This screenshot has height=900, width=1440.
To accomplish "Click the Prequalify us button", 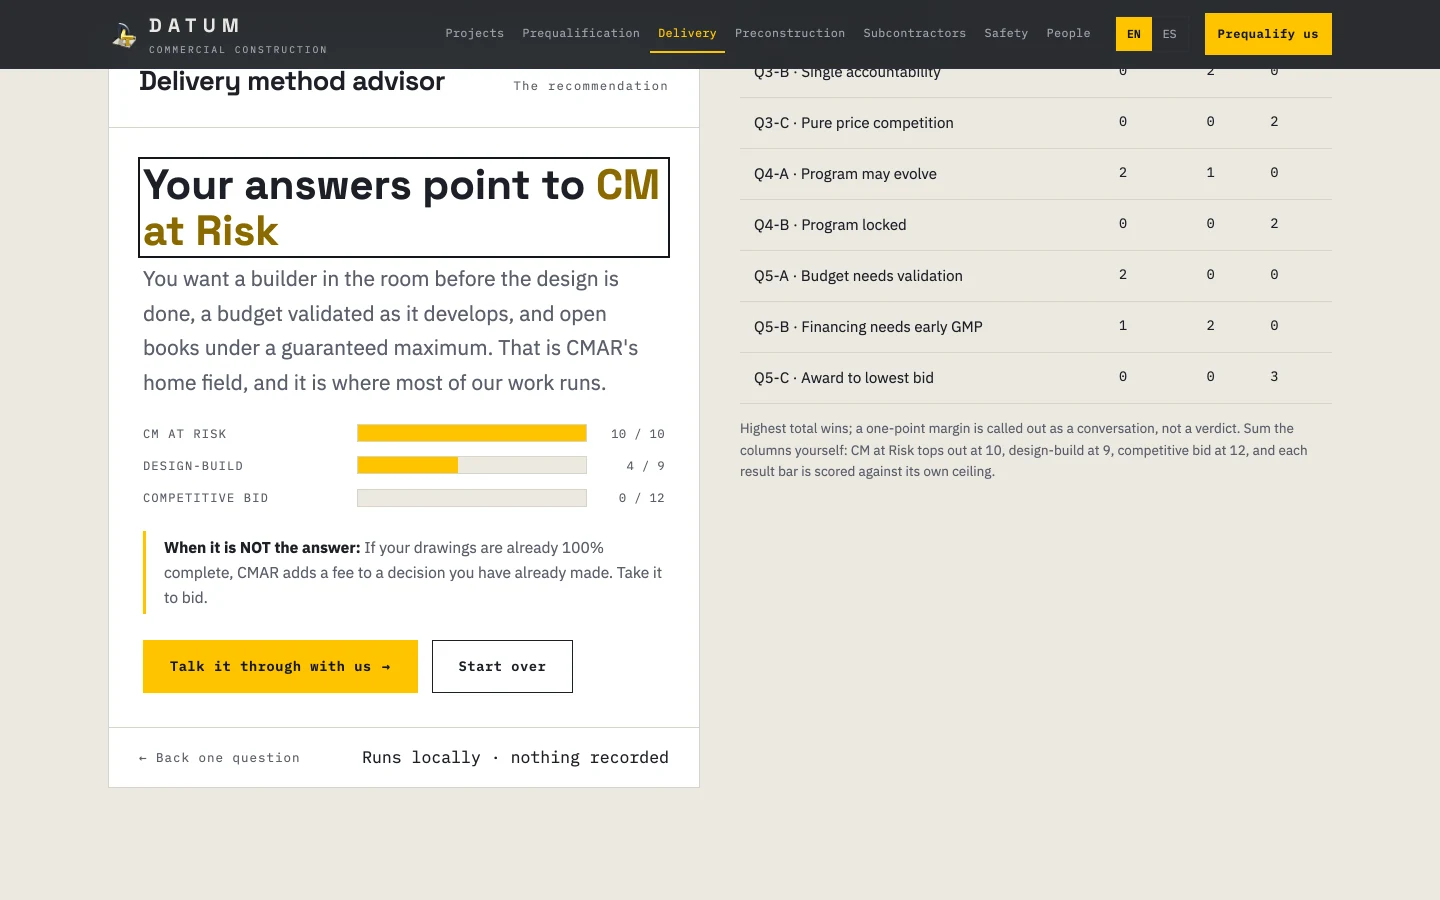I will pyautogui.click(x=1268, y=34).
